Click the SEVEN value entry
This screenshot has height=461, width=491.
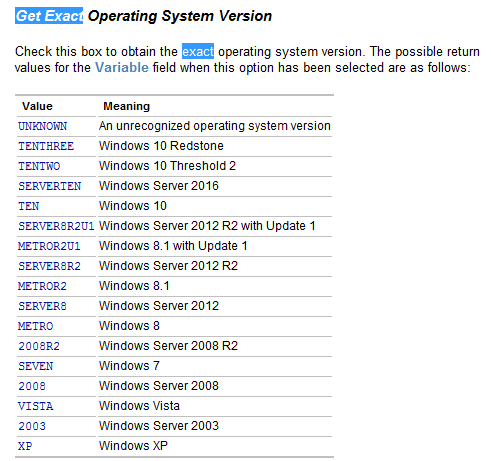pos(36,366)
